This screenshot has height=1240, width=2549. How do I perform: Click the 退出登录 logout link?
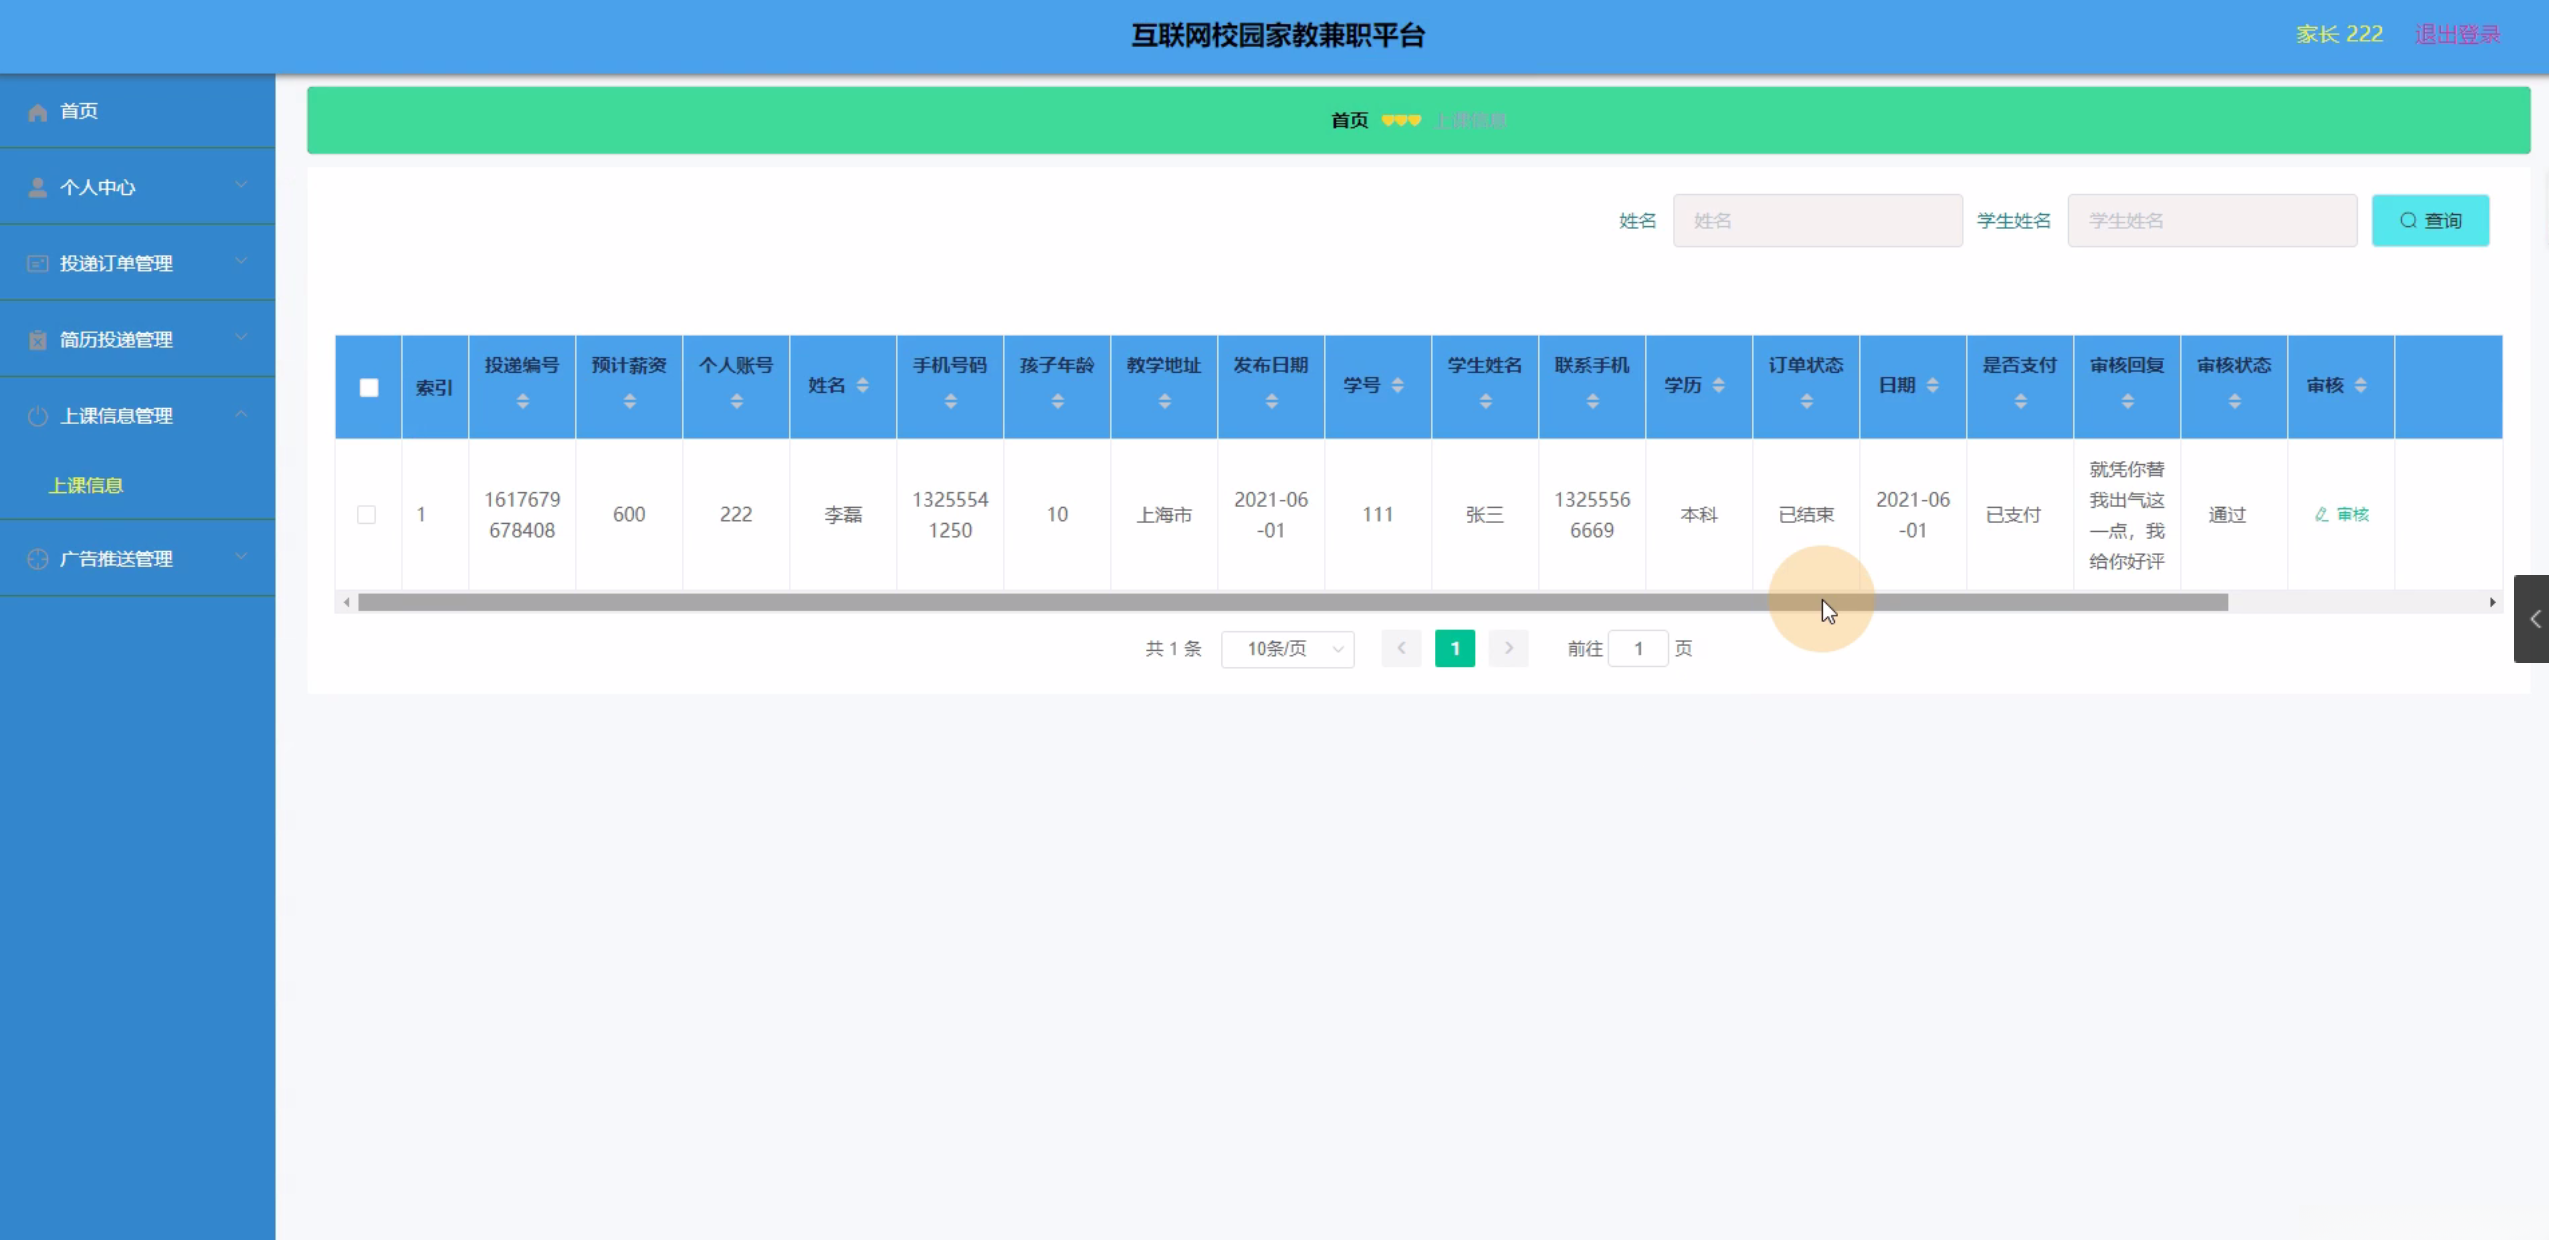[2457, 35]
